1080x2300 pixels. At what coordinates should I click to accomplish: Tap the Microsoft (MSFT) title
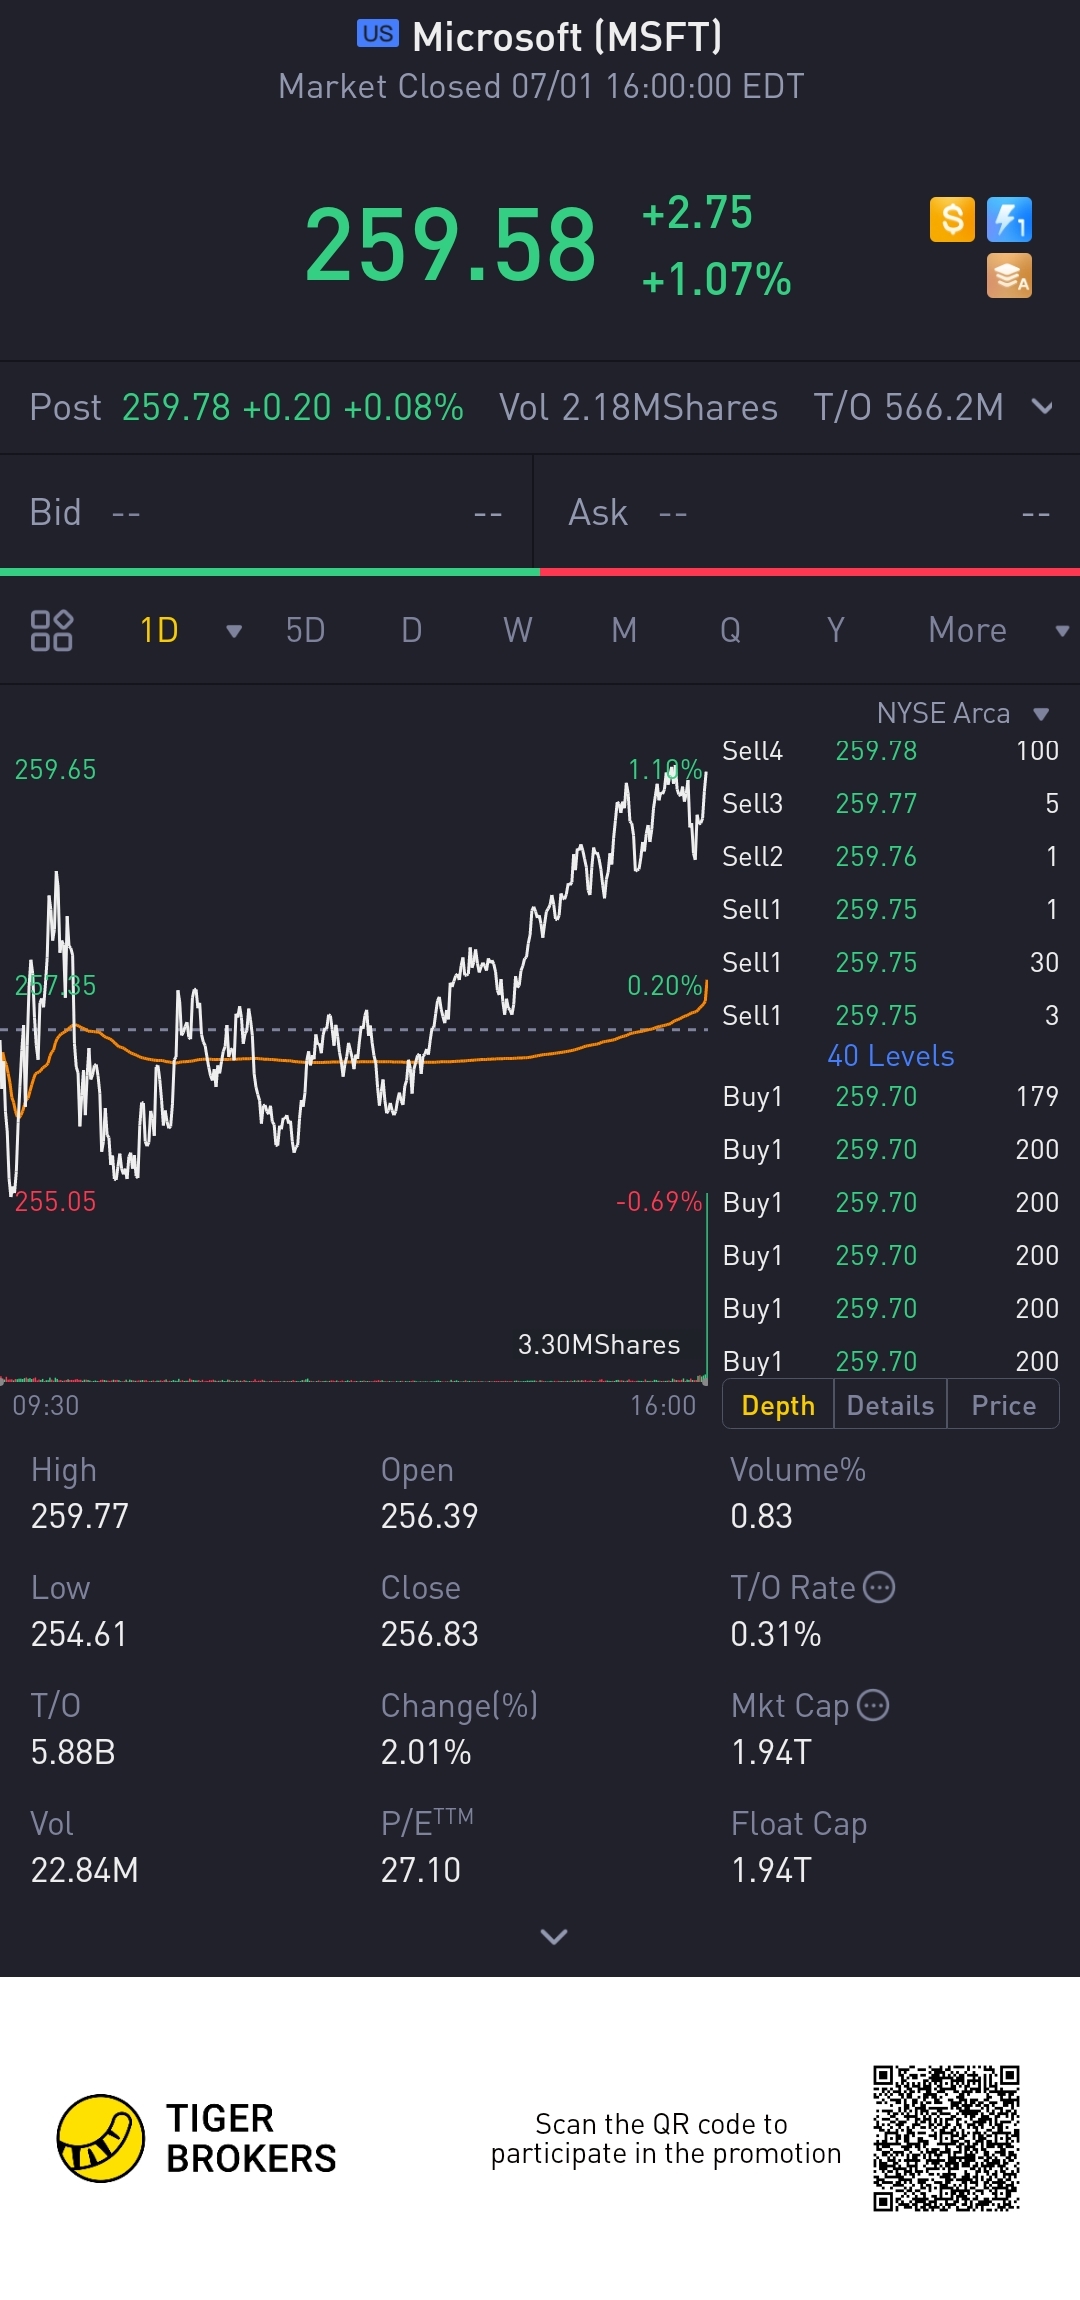[567, 37]
